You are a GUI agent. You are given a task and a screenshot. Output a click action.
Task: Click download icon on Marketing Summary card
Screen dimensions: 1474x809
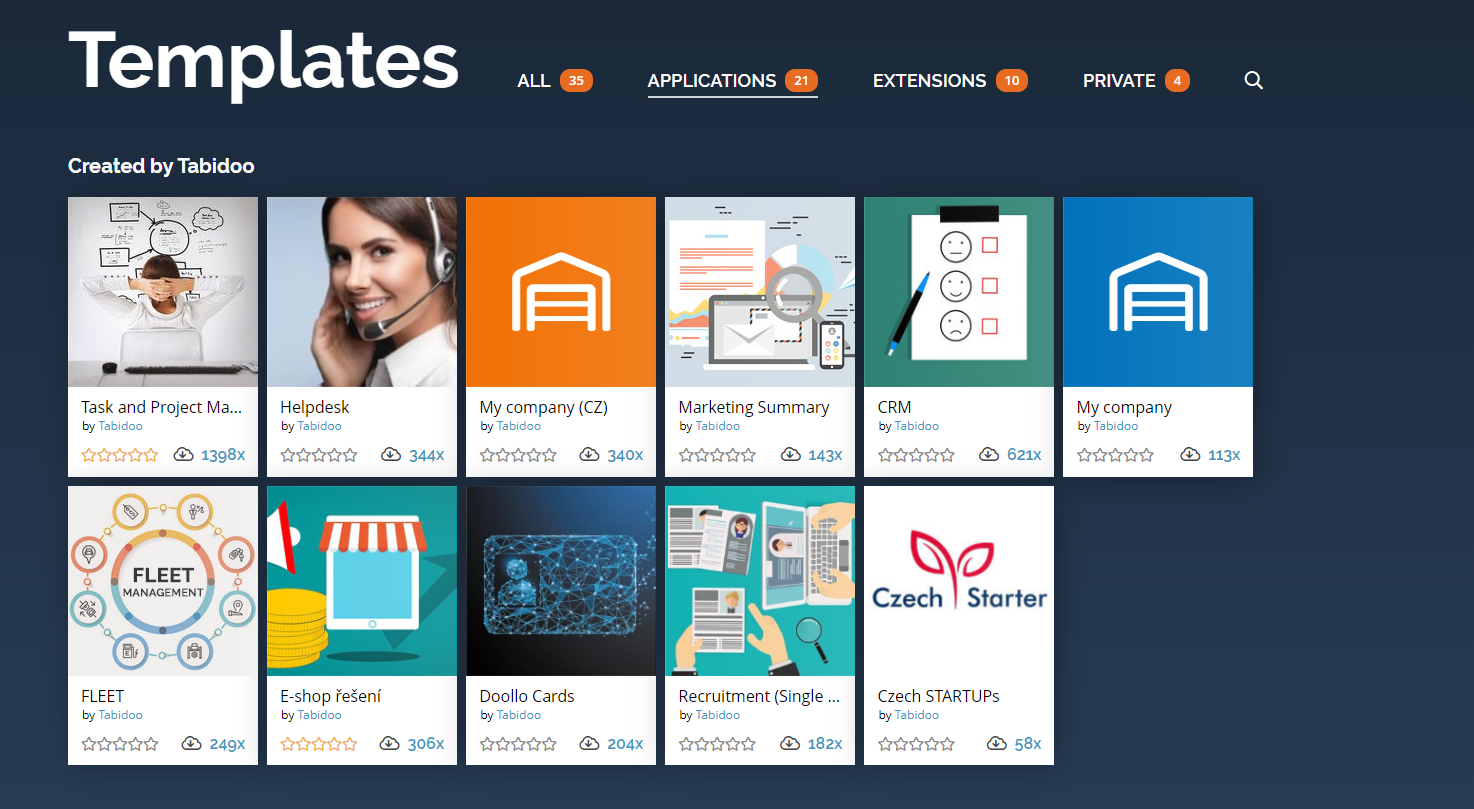[790, 454]
